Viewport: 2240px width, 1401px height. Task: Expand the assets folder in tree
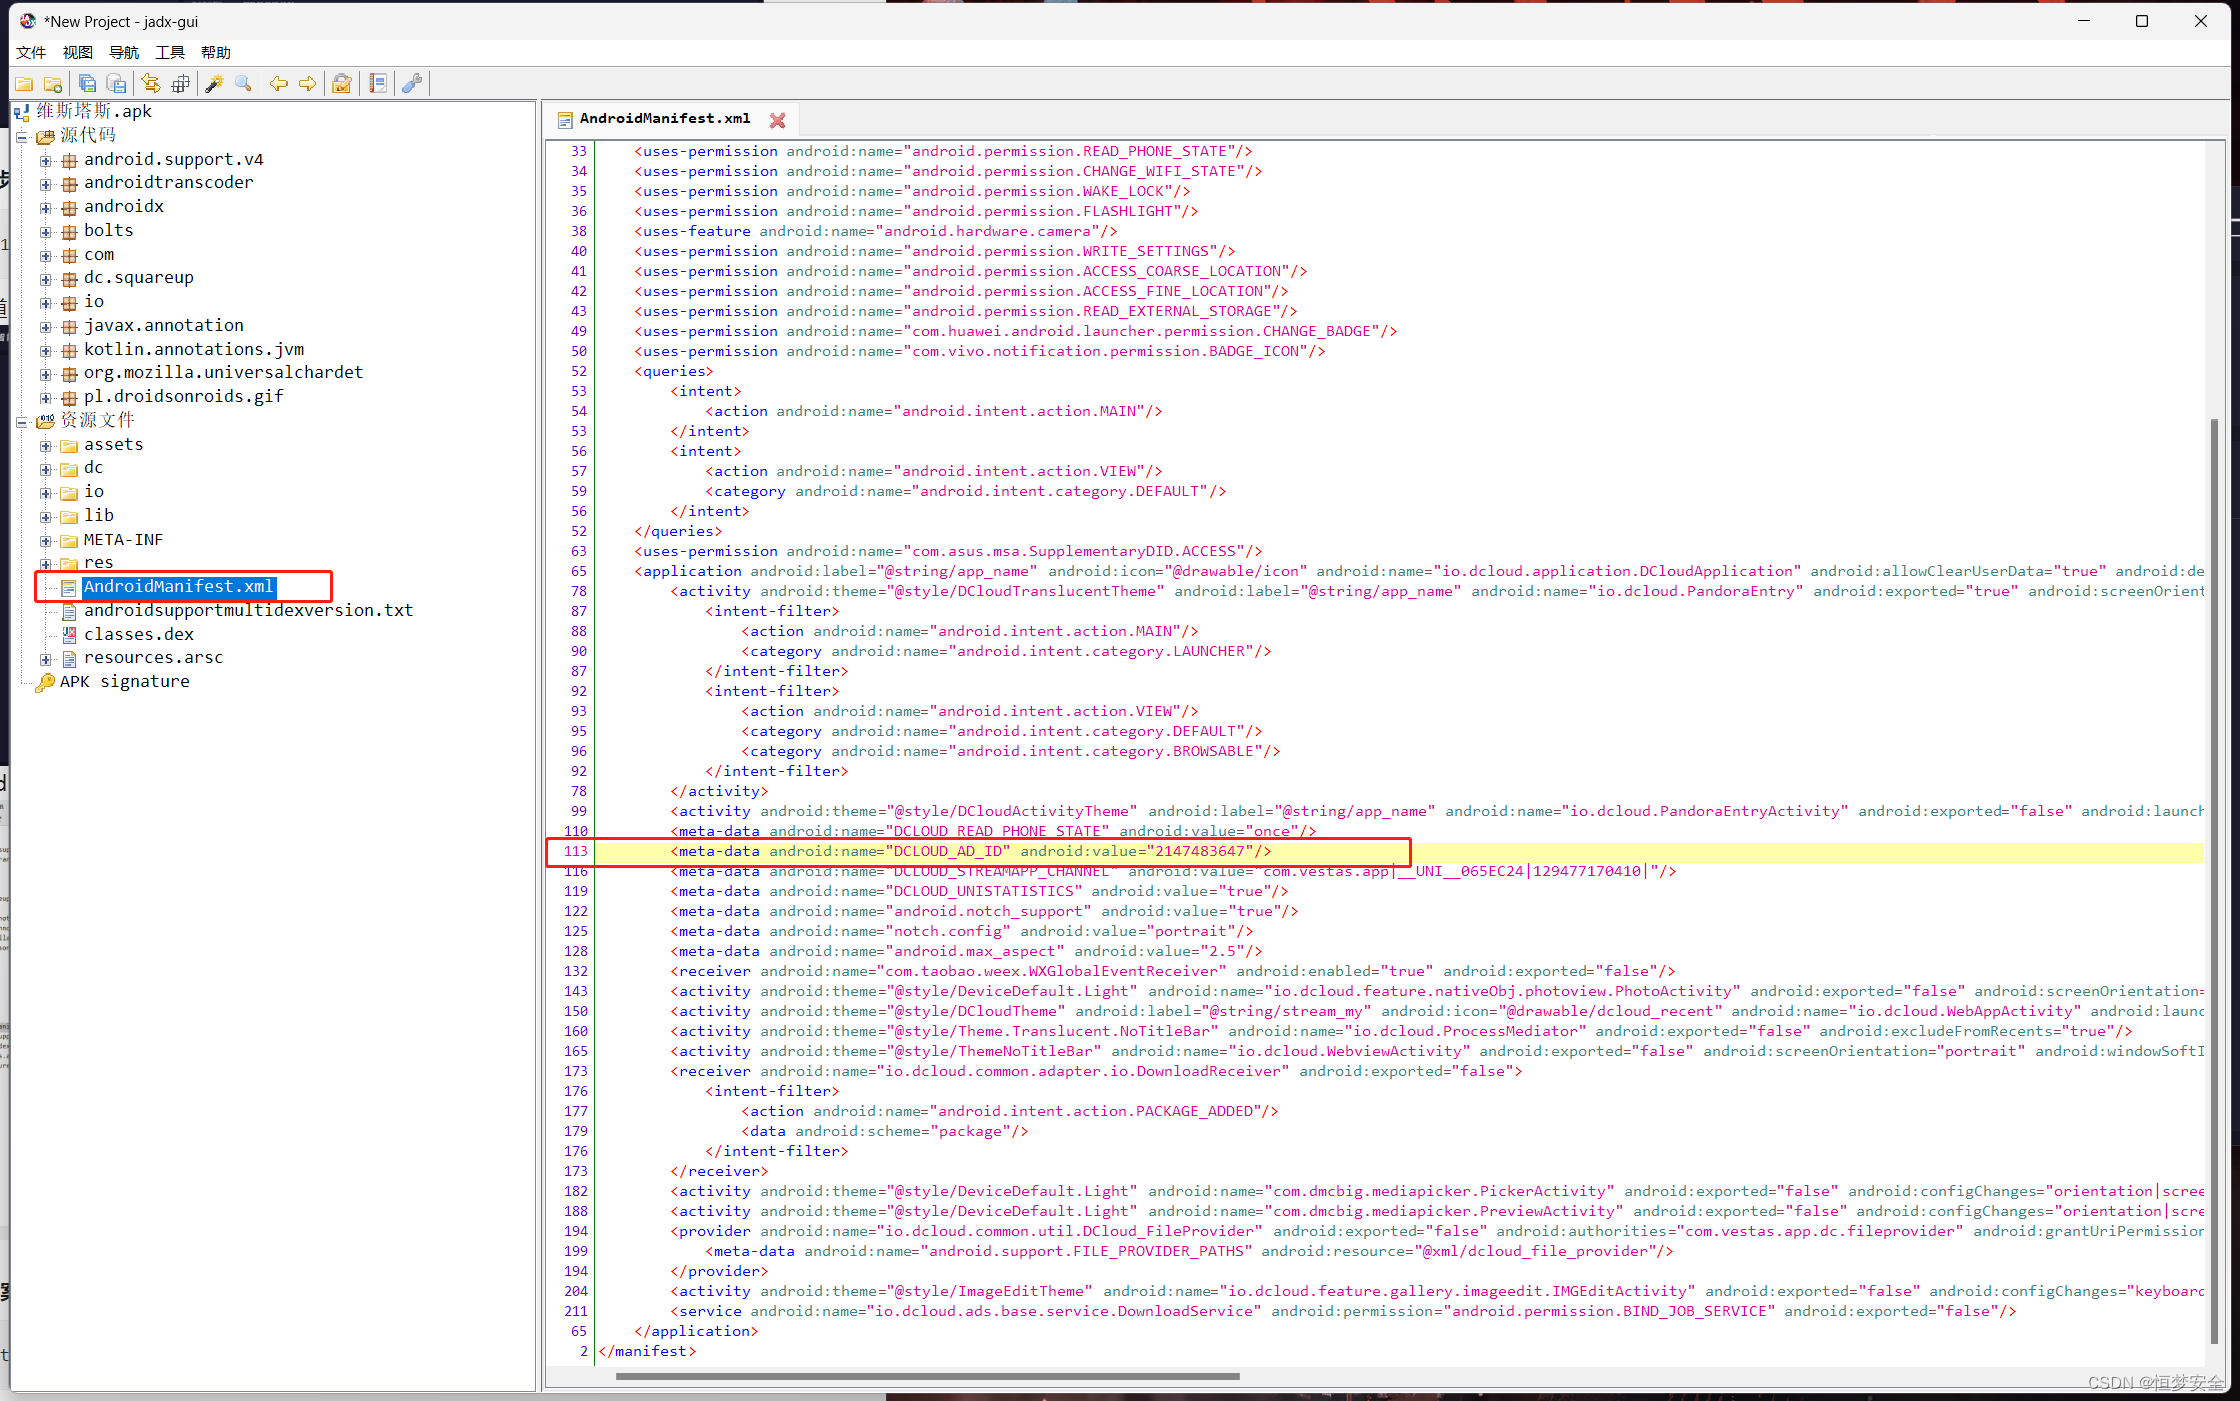point(45,445)
